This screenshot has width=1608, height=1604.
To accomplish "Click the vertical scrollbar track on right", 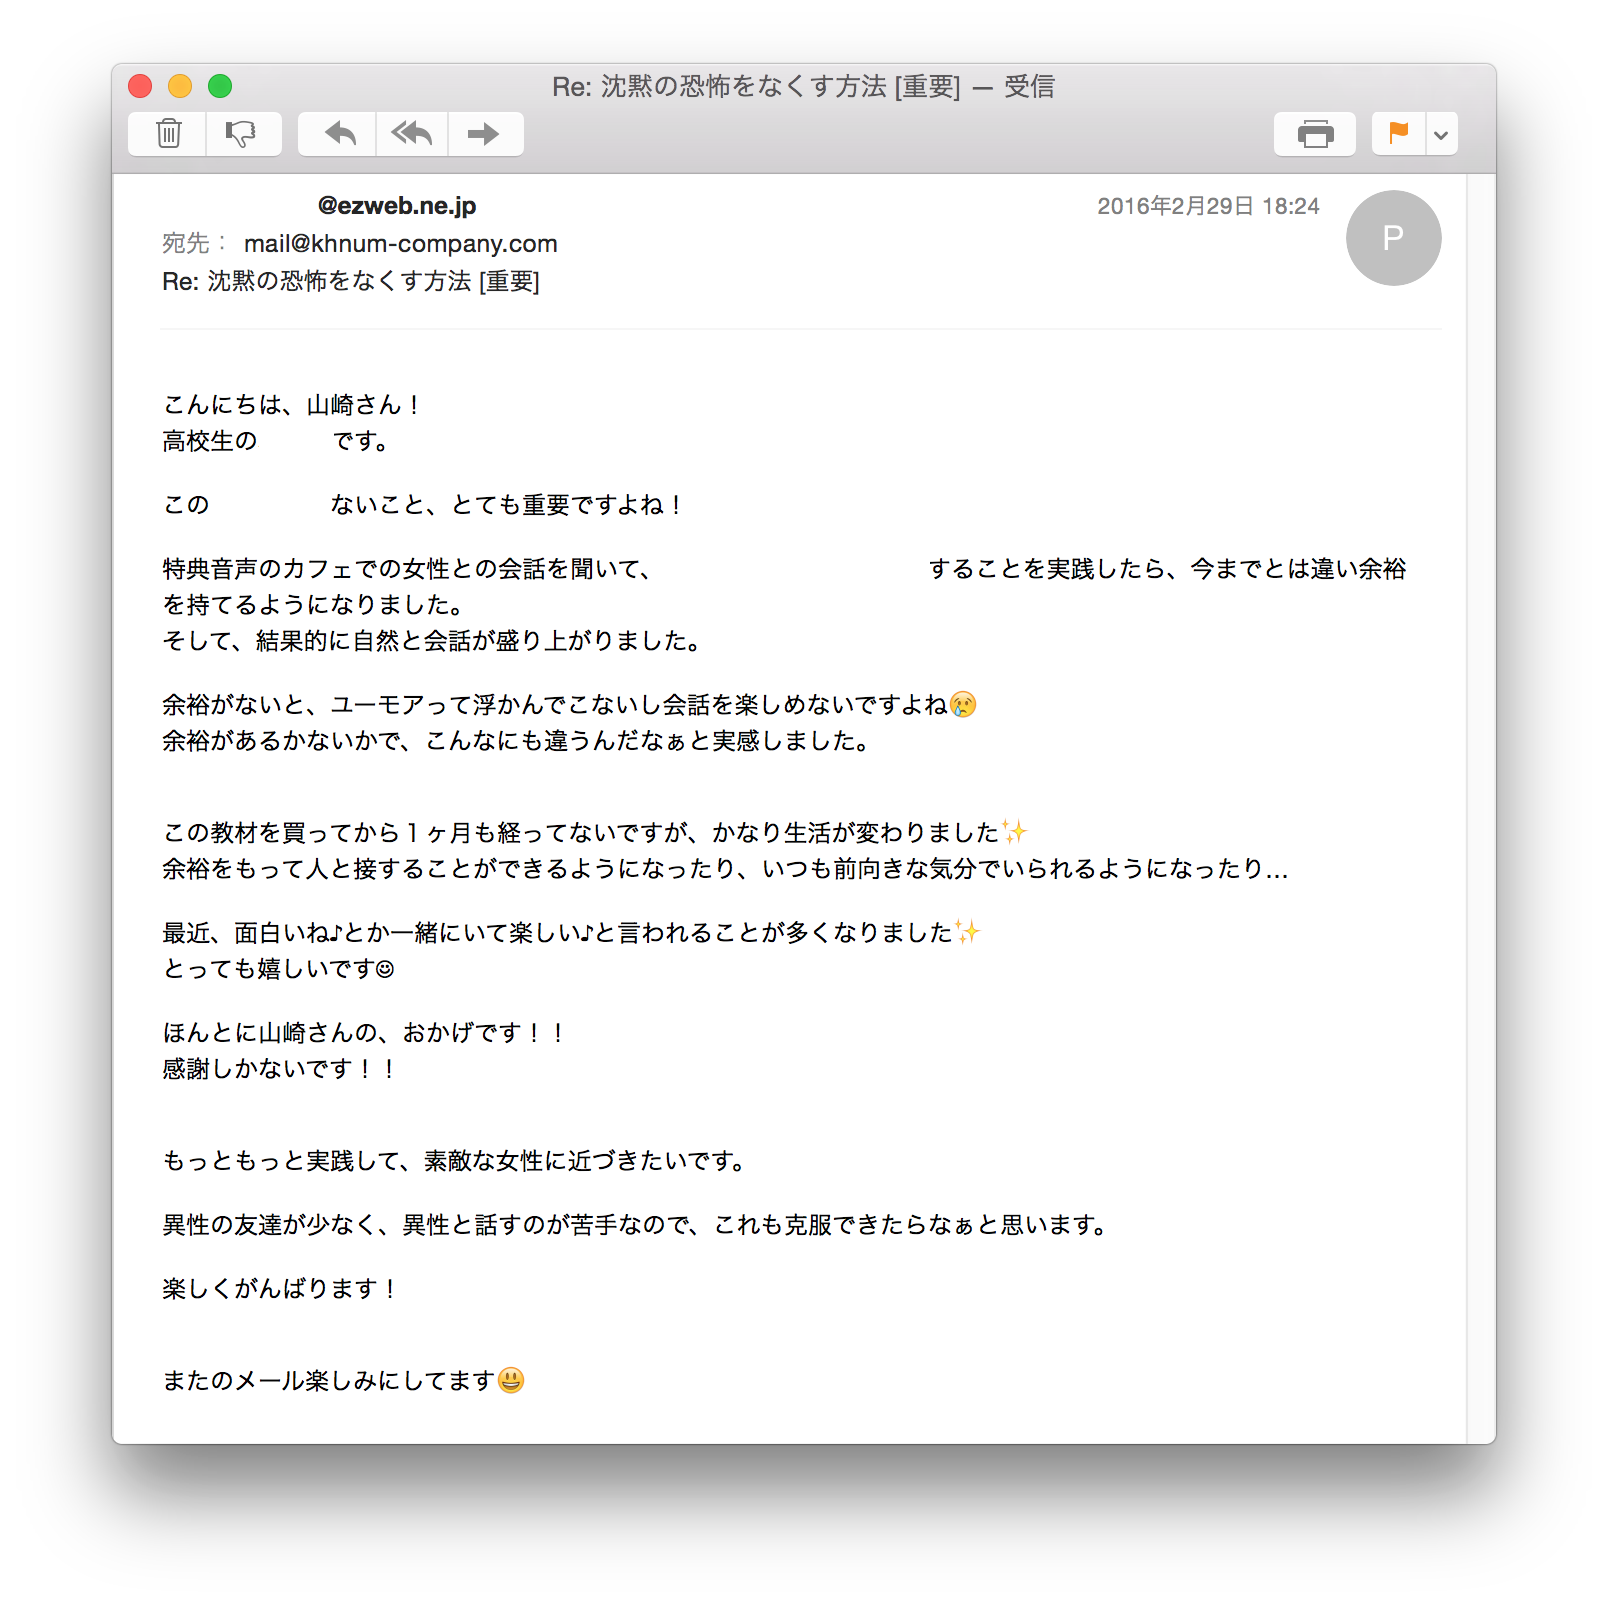I will point(1480,808).
